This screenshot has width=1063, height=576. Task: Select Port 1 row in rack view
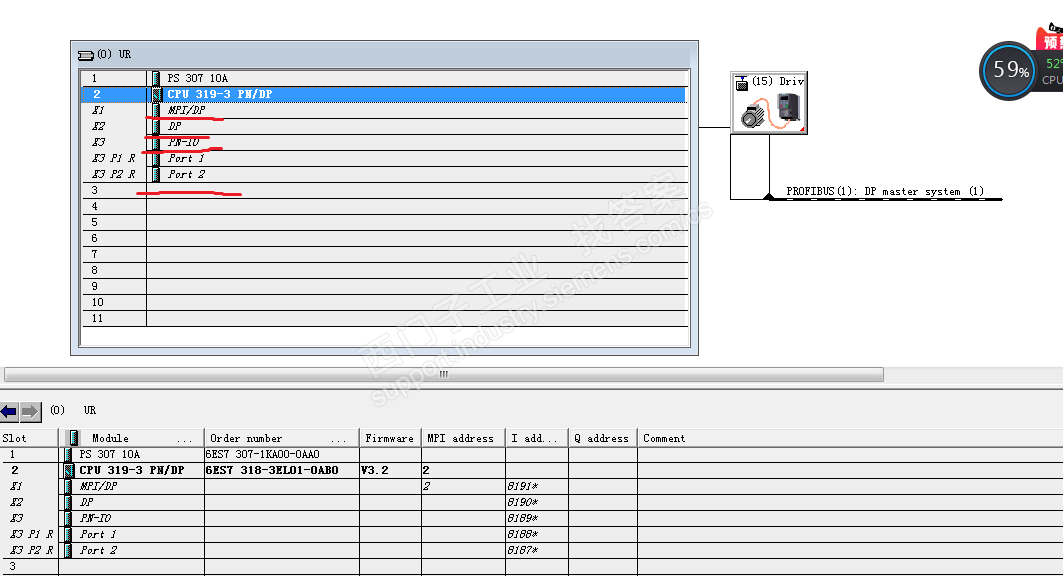(384, 159)
